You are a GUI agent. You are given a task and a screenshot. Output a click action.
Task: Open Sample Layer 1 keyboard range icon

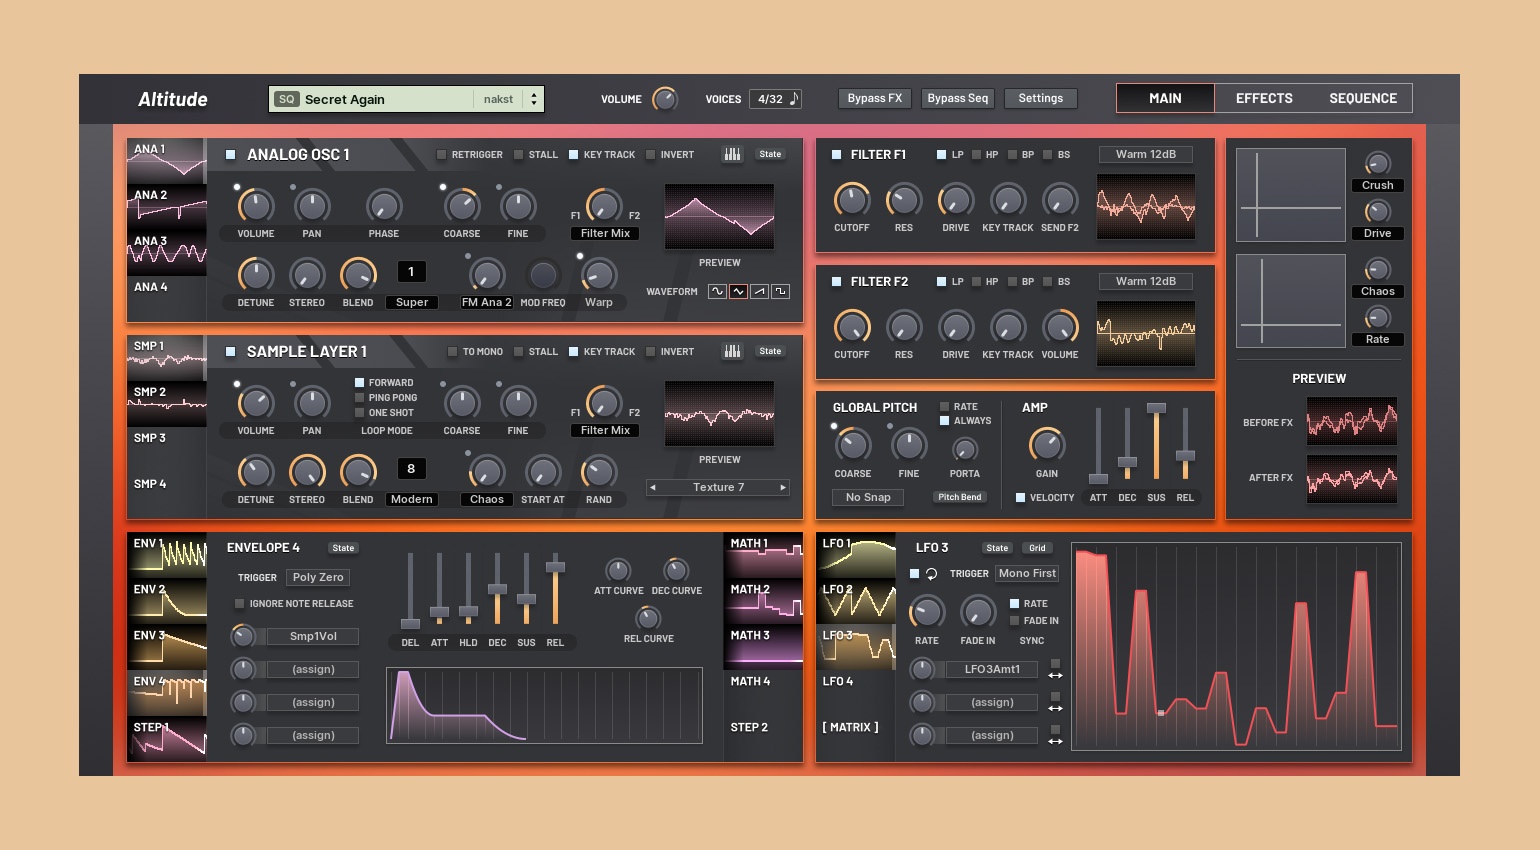(733, 351)
